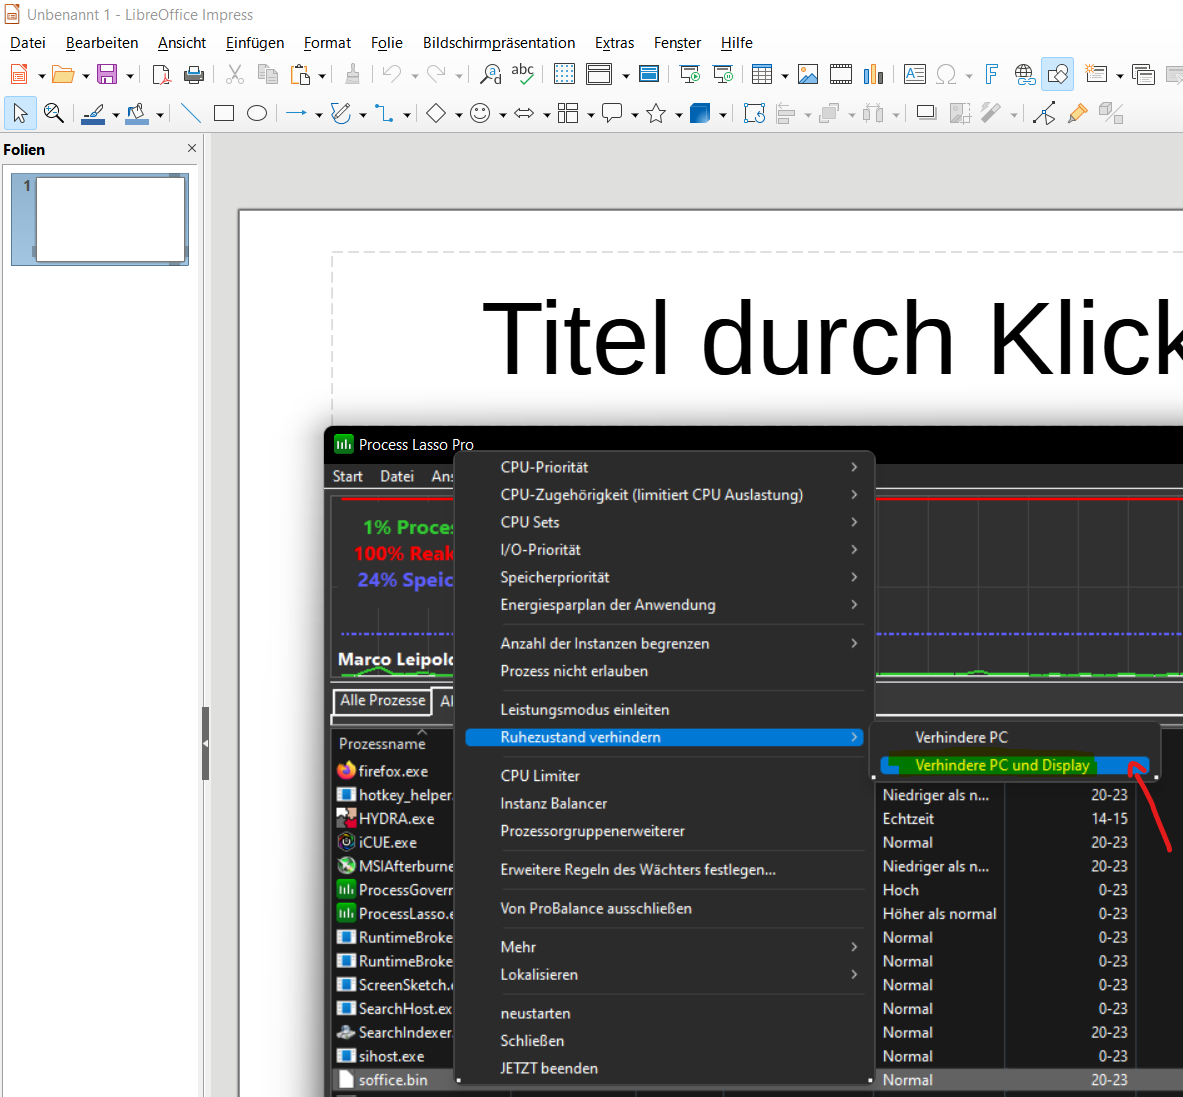Image resolution: width=1183 pixels, height=1097 pixels.
Task: Click the Line Color swatch button
Action: click(x=93, y=113)
